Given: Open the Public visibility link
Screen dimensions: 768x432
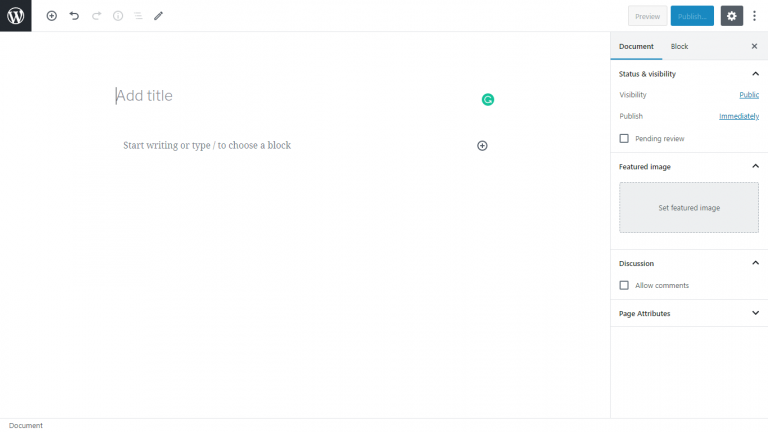Looking at the screenshot, I should [x=749, y=95].
